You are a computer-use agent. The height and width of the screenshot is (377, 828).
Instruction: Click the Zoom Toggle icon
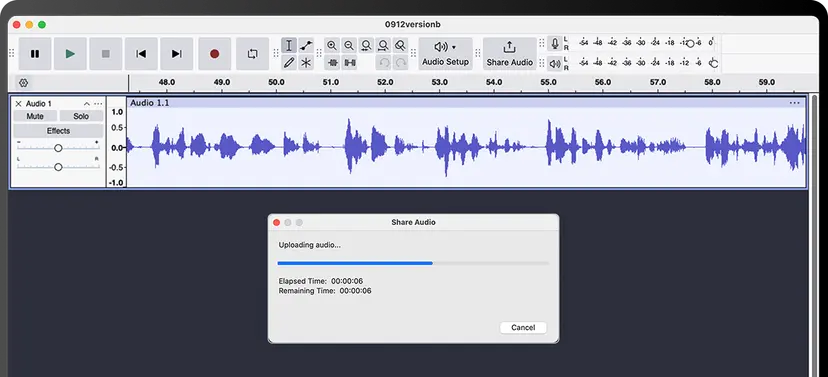coord(400,45)
